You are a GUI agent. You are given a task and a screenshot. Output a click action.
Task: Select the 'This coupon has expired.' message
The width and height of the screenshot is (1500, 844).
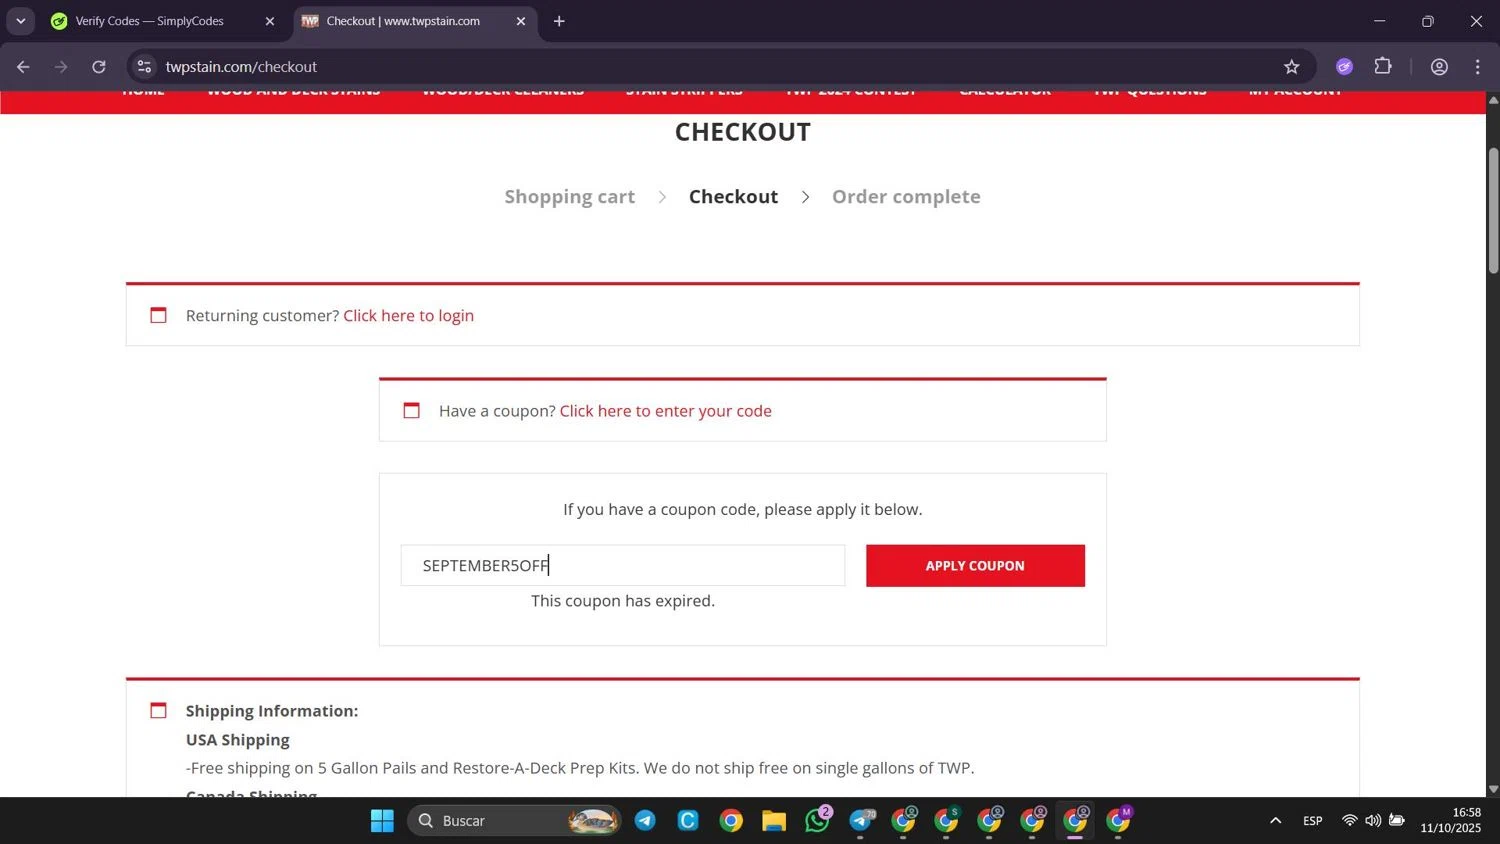623,601
